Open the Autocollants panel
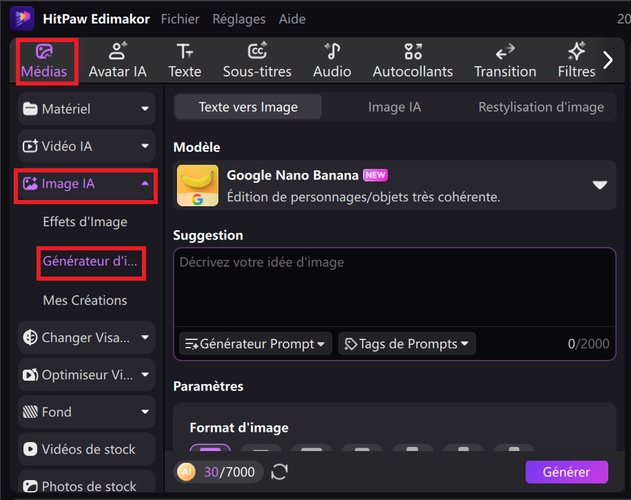 click(412, 60)
